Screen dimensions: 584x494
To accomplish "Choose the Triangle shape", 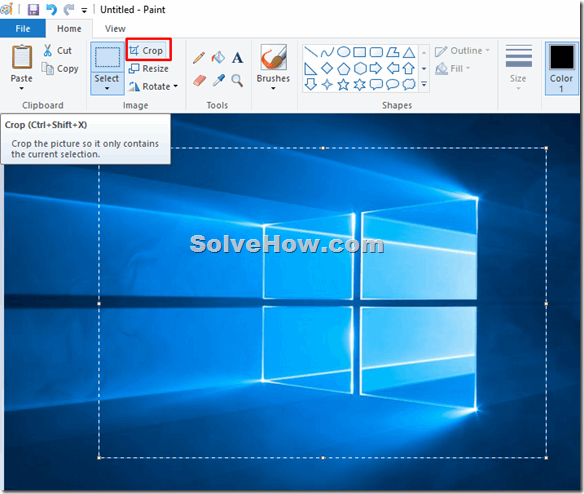I will click(409, 52).
